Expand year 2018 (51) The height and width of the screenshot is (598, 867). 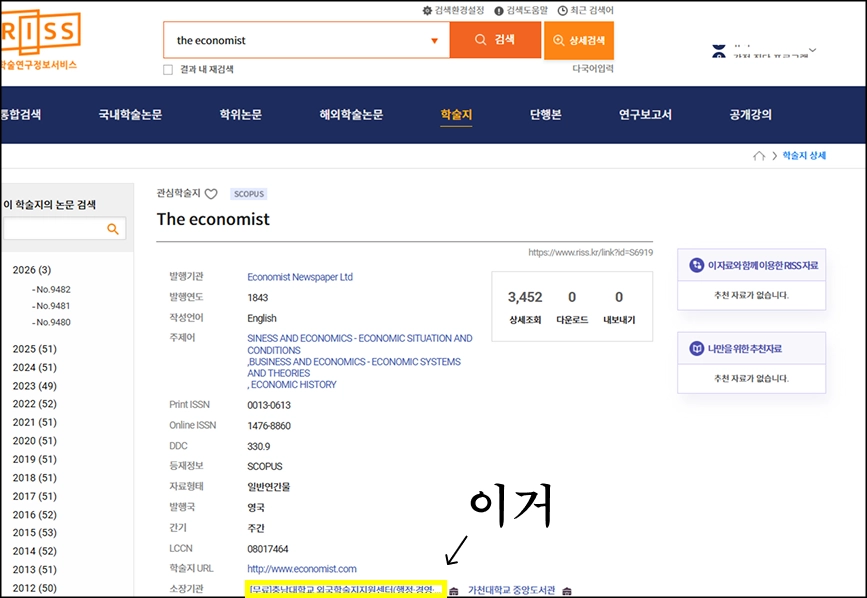(34, 478)
